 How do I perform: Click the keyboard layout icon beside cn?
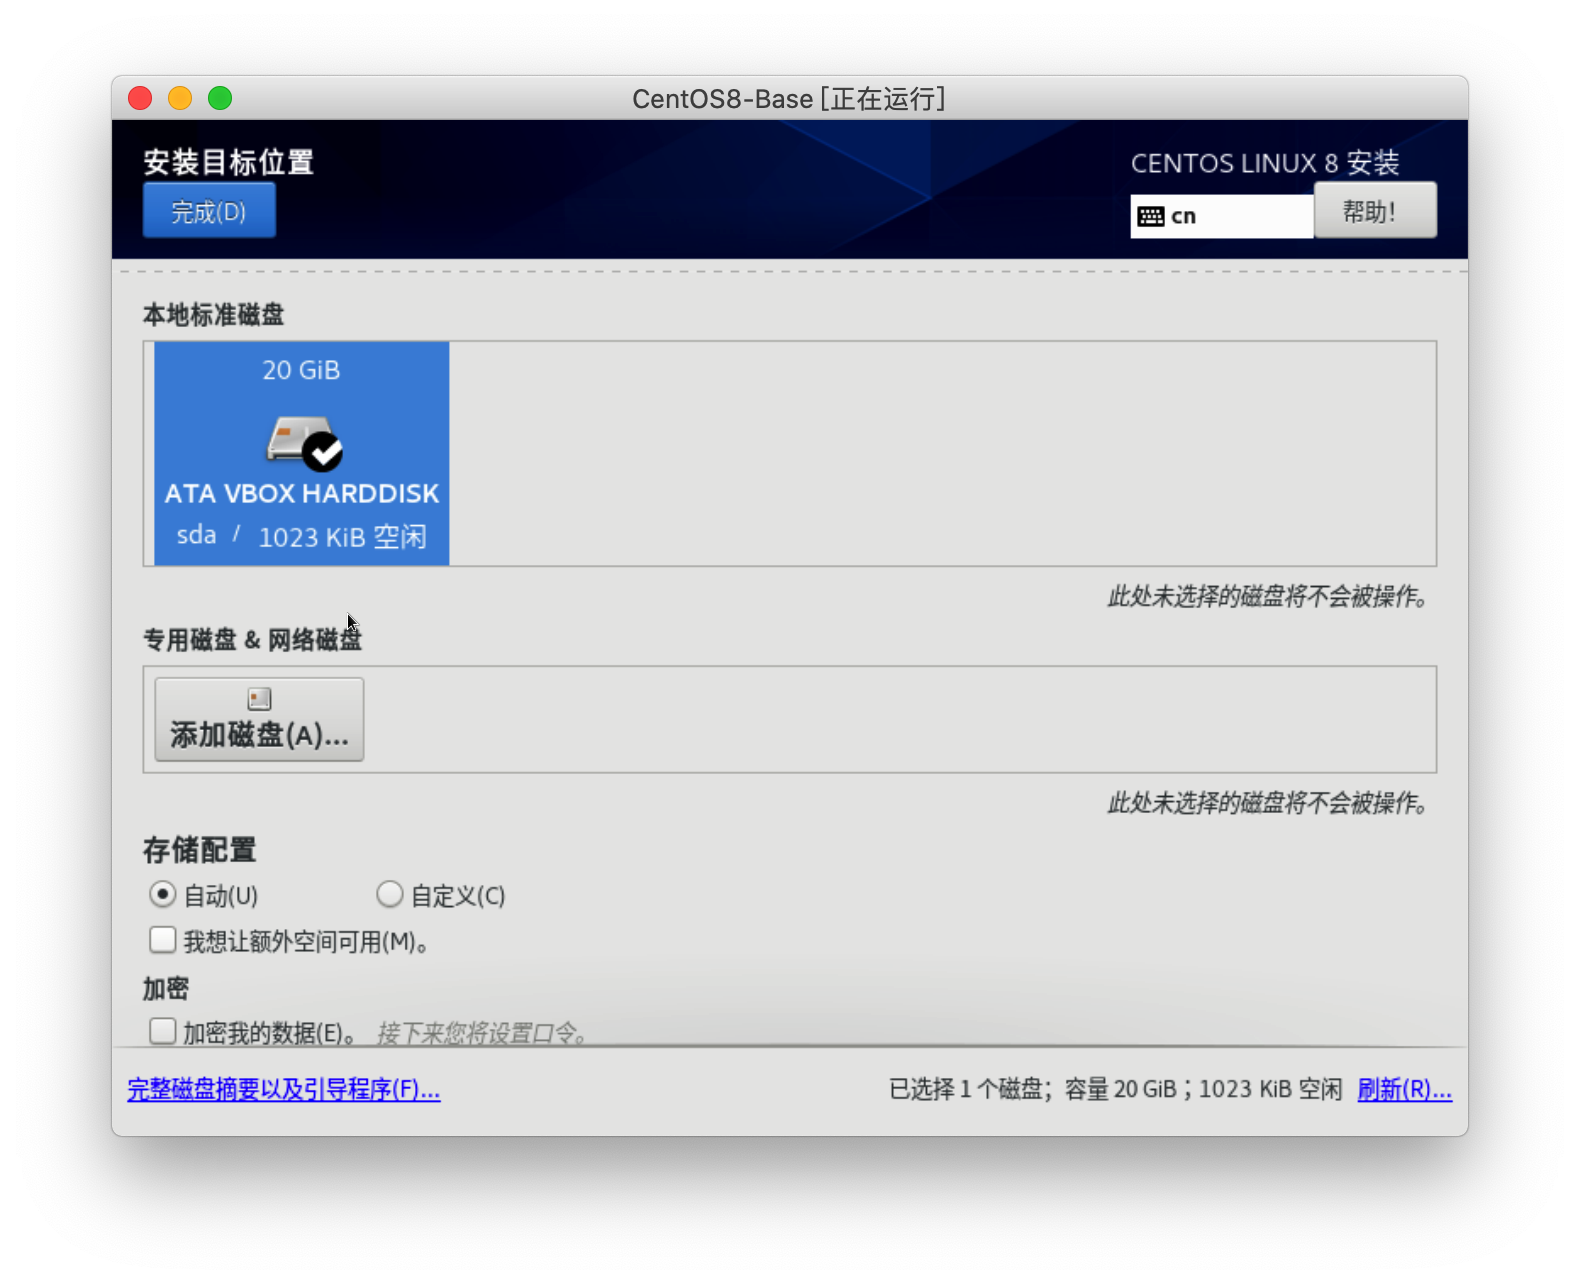[x=1151, y=217]
